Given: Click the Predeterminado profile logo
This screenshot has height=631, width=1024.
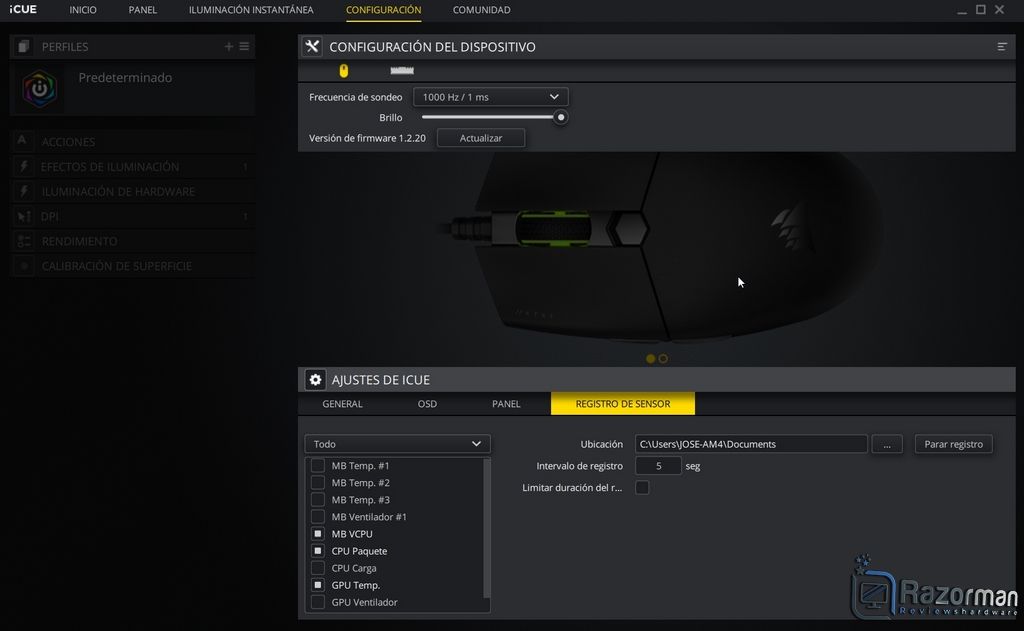Looking at the screenshot, I should point(39,88).
